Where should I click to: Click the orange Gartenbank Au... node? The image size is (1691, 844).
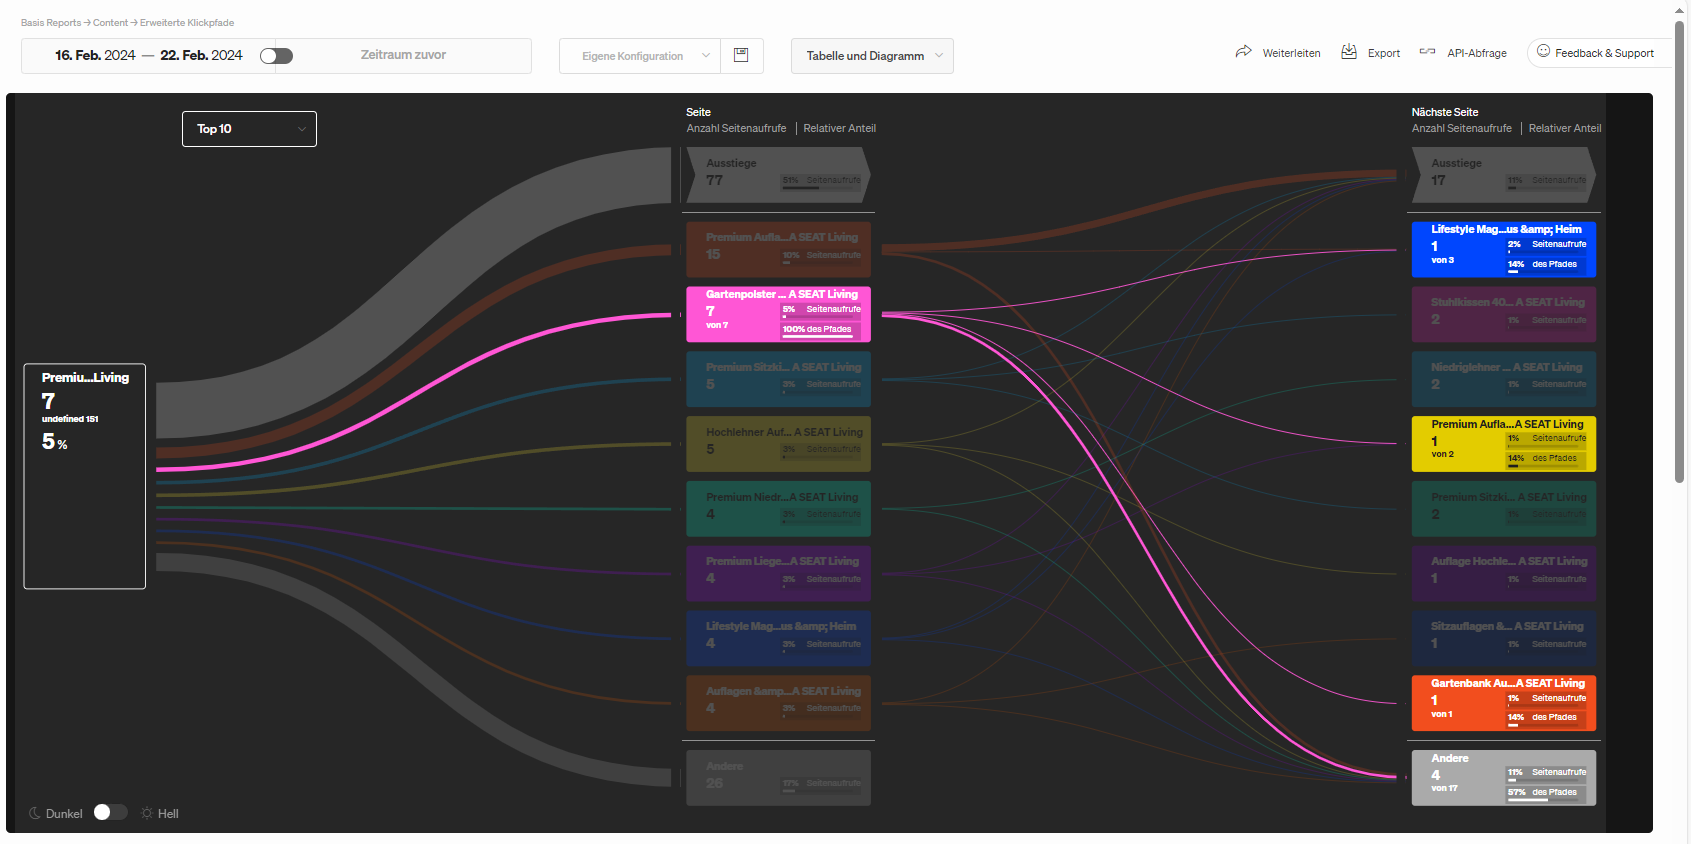[x=1503, y=703]
